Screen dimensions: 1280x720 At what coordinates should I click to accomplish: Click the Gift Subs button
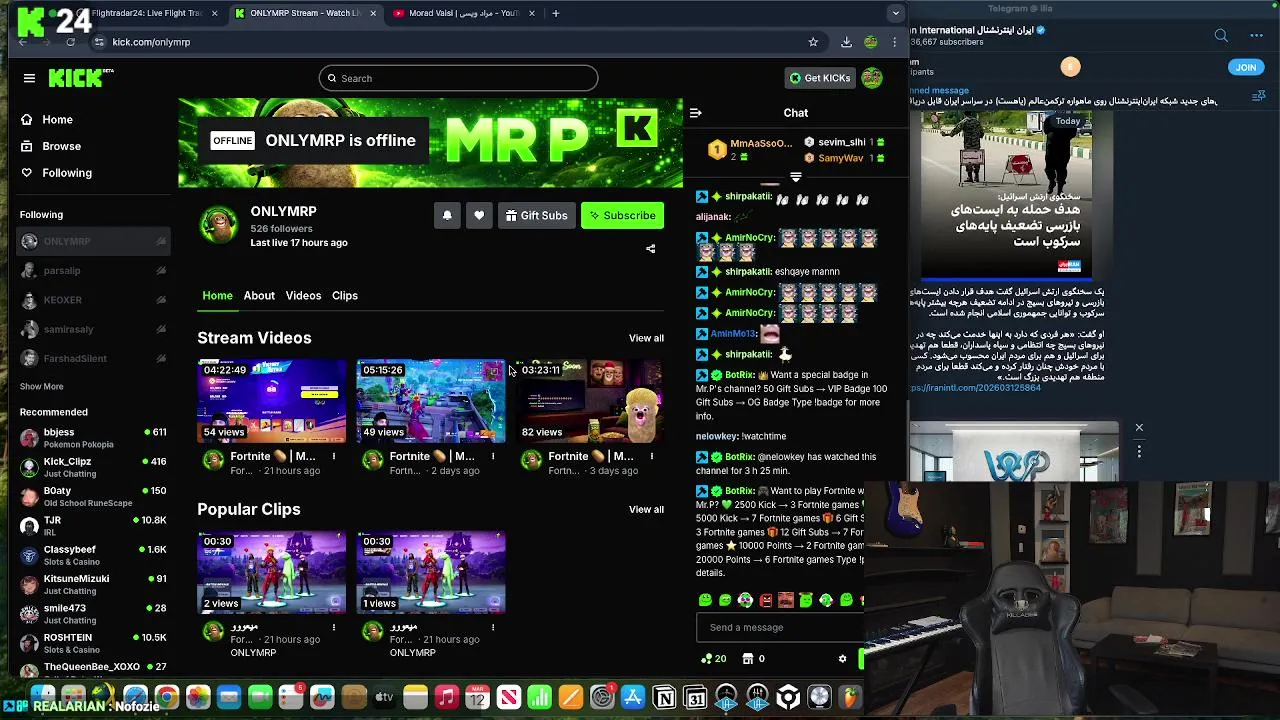tap(537, 215)
